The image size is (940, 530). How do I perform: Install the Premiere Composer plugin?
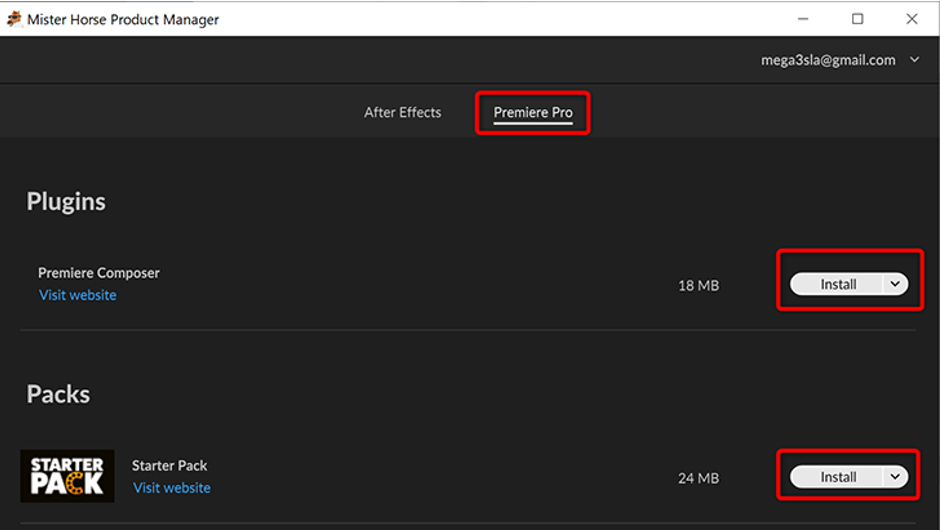[837, 284]
